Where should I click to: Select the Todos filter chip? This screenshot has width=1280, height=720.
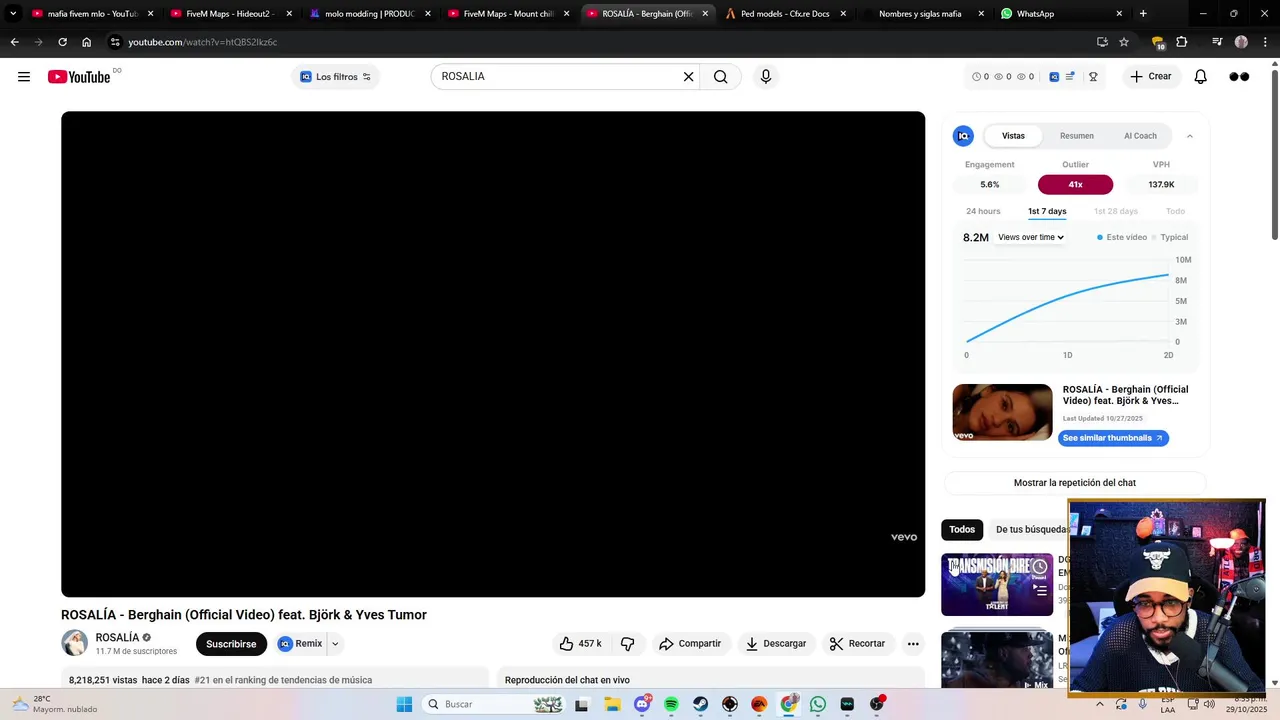962,529
